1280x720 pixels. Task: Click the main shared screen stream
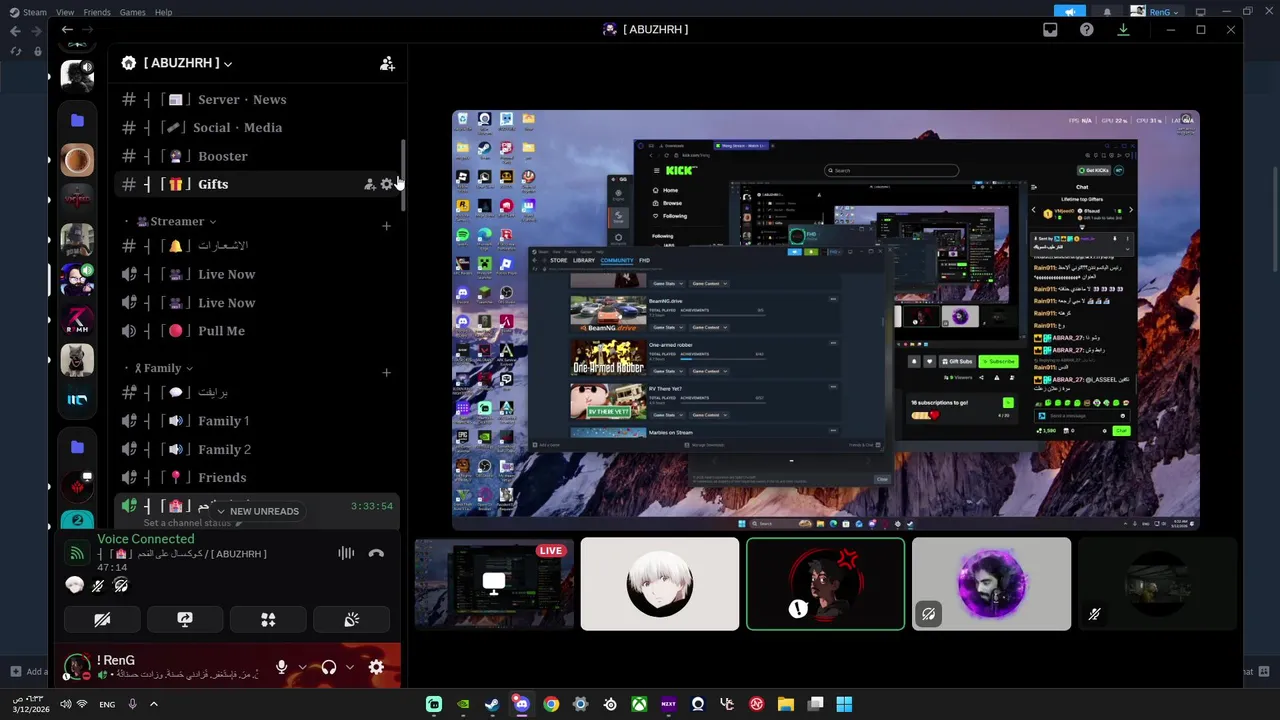(x=826, y=320)
